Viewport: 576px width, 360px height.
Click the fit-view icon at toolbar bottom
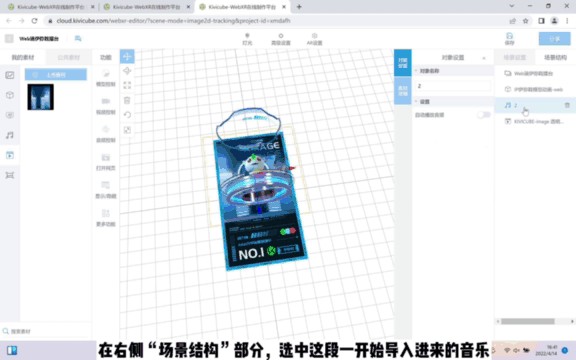click(x=127, y=130)
